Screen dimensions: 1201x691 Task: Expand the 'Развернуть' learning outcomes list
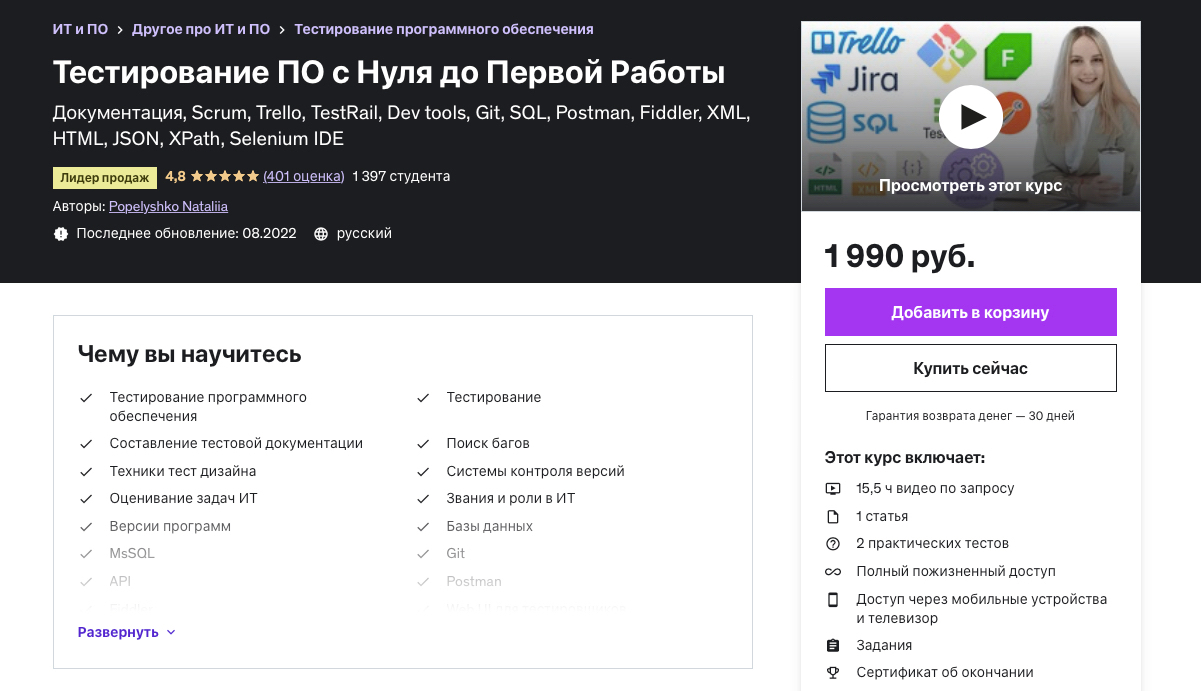coord(125,632)
